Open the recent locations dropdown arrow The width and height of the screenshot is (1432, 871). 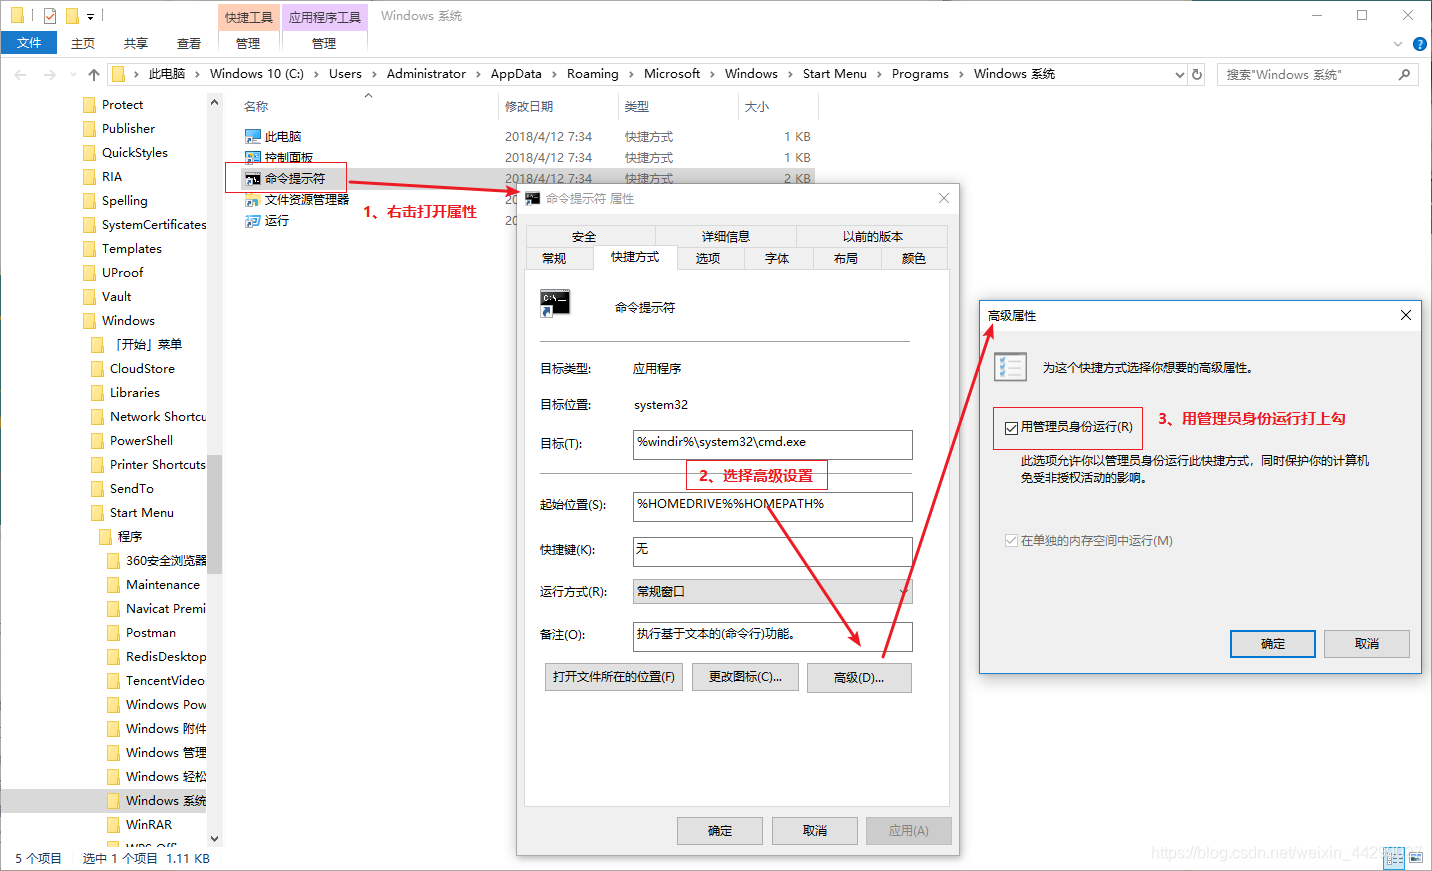(x=73, y=74)
